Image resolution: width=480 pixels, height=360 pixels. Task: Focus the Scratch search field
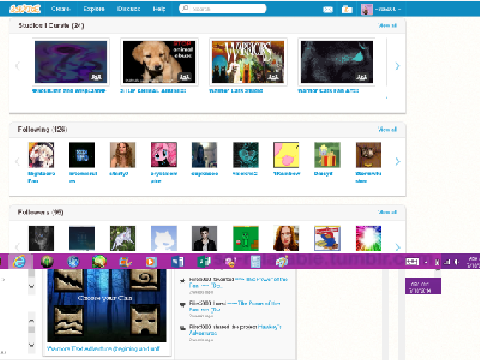coord(223,9)
